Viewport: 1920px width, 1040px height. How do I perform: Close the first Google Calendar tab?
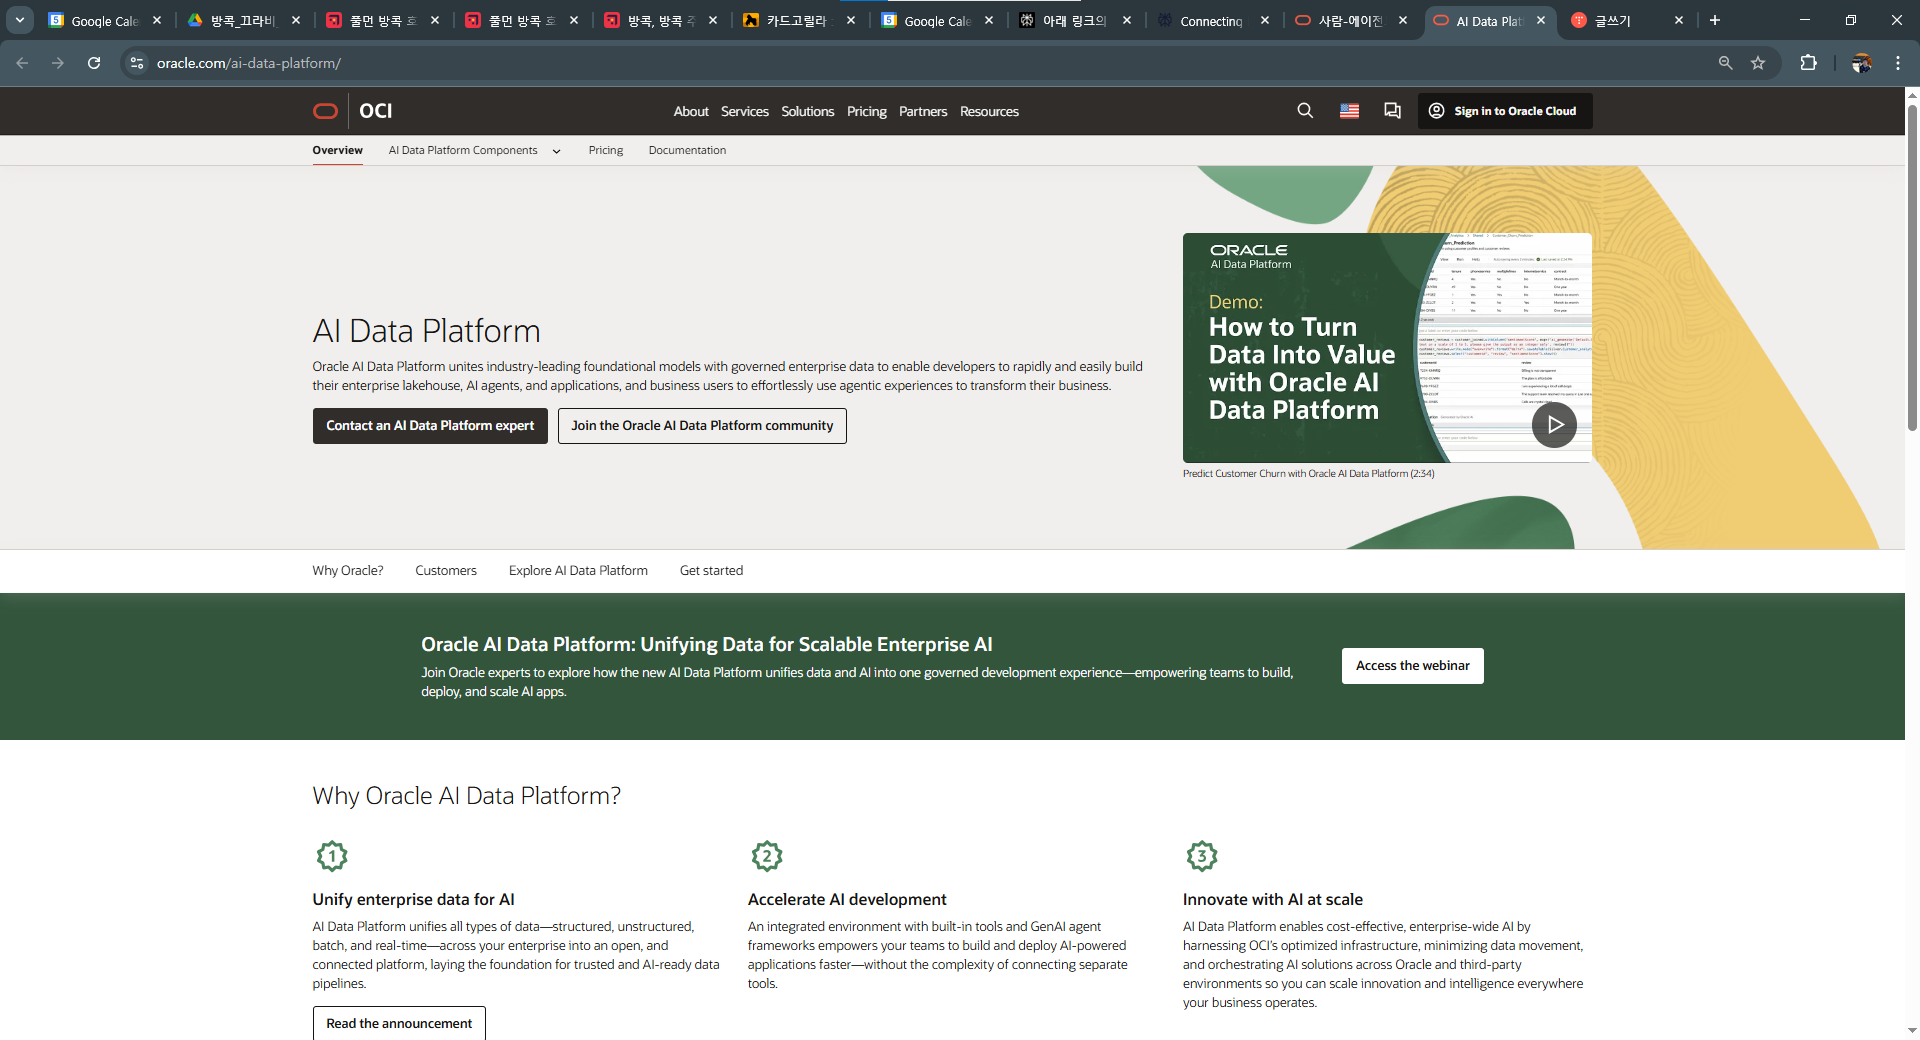[x=157, y=20]
